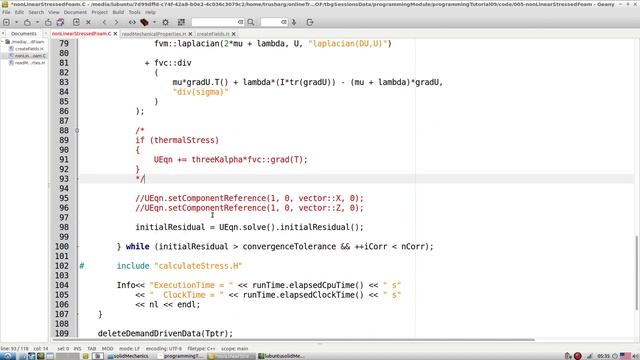Select readM...rties.H in Documents sidebar

click(30, 63)
